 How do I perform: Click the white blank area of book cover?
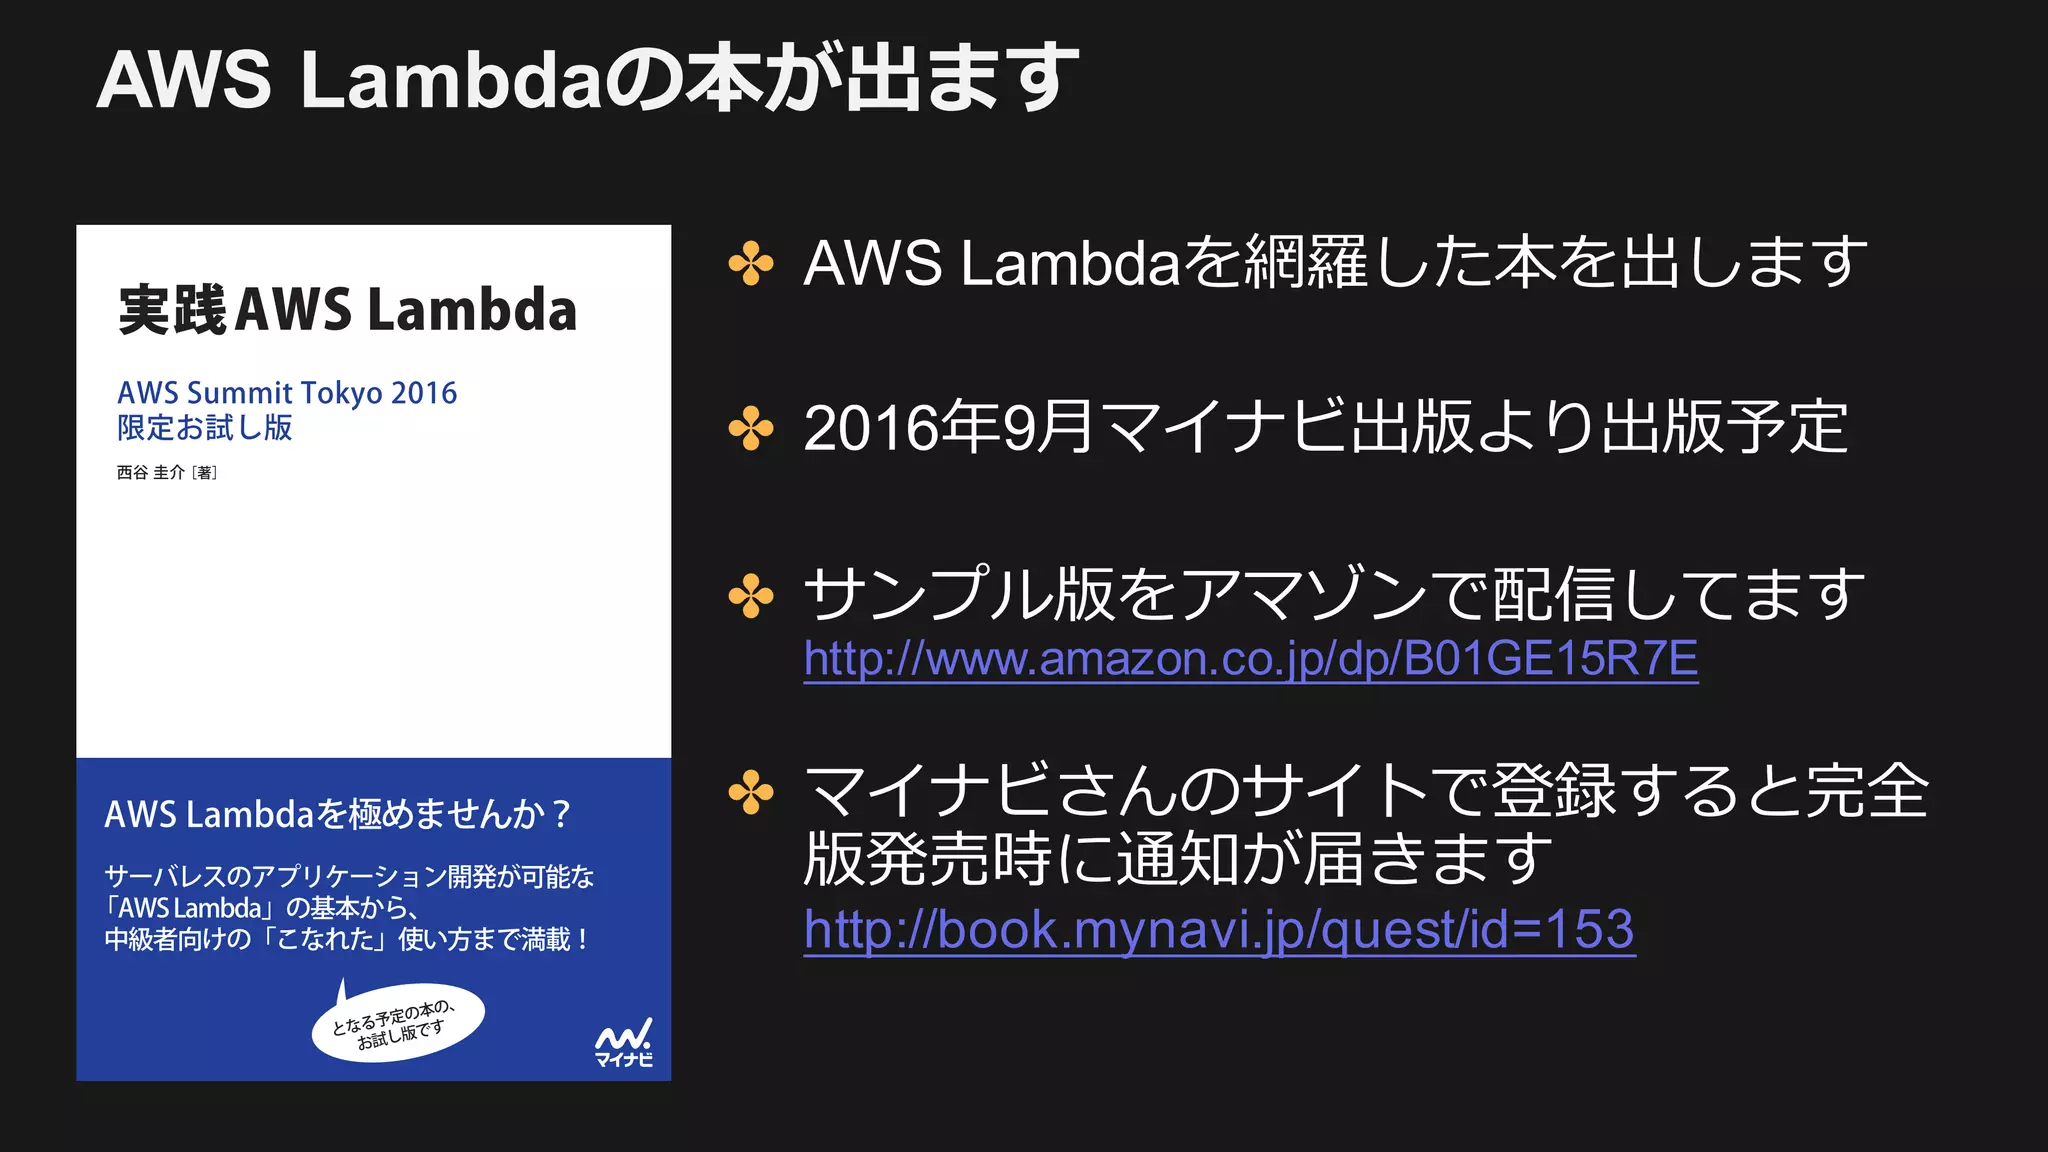click(x=373, y=620)
